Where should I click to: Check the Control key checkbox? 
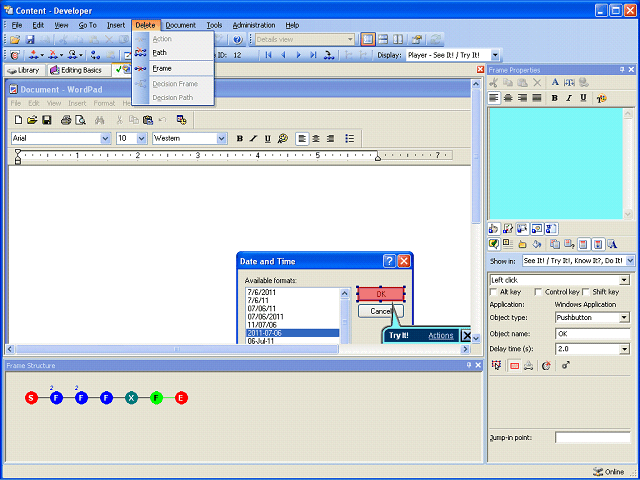[x=538, y=292]
